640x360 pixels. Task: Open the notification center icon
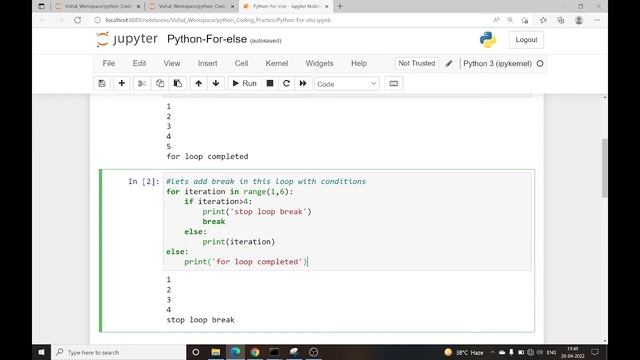tap(595, 352)
